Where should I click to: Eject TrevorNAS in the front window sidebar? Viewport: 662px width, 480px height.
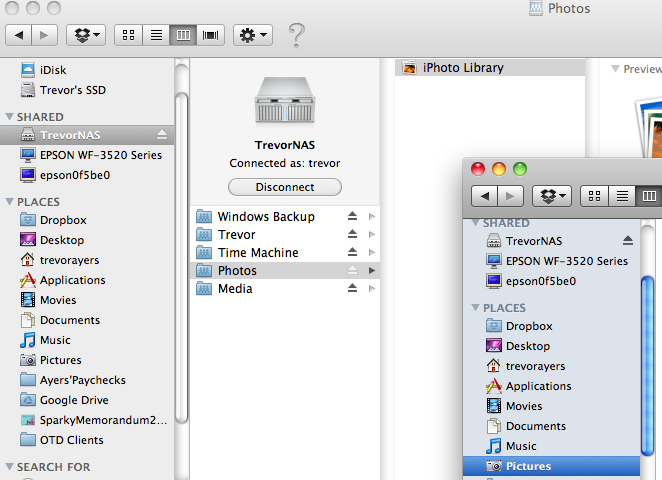[628, 241]
